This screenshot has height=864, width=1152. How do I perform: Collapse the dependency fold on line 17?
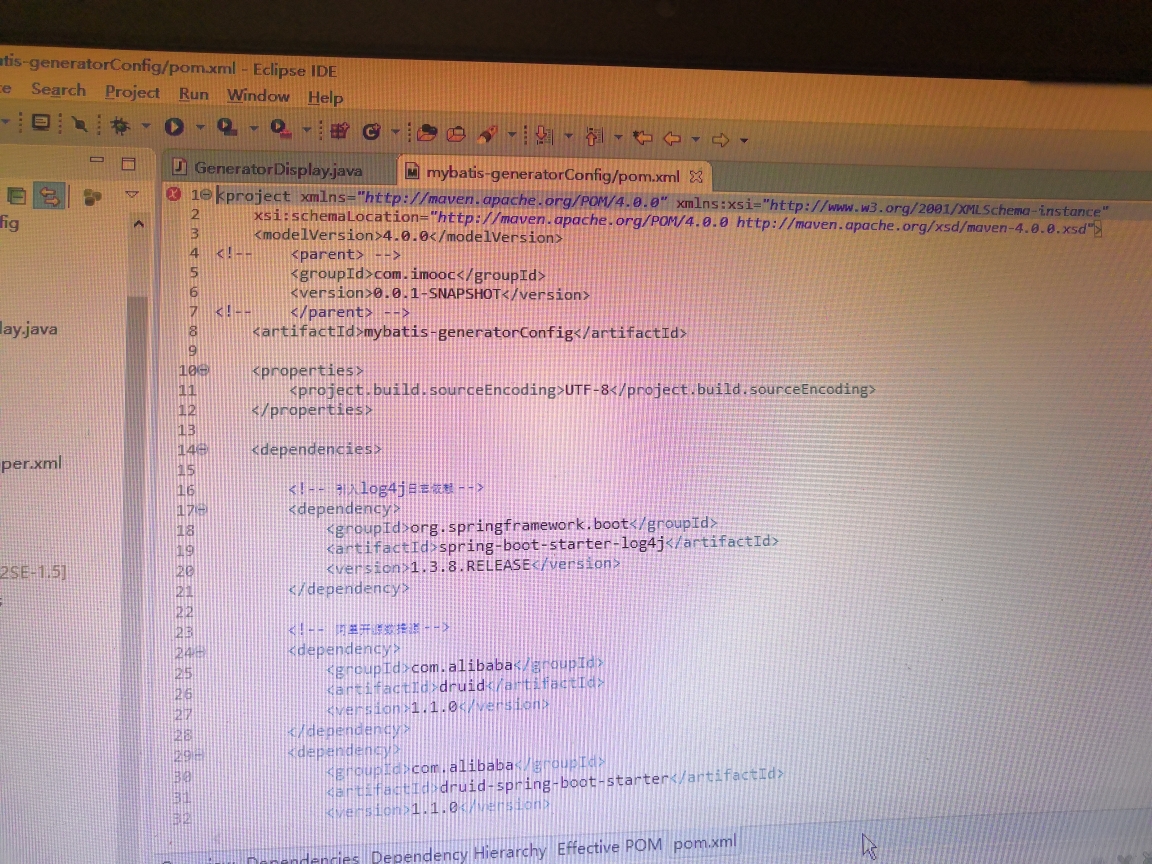tap(202, 508)
